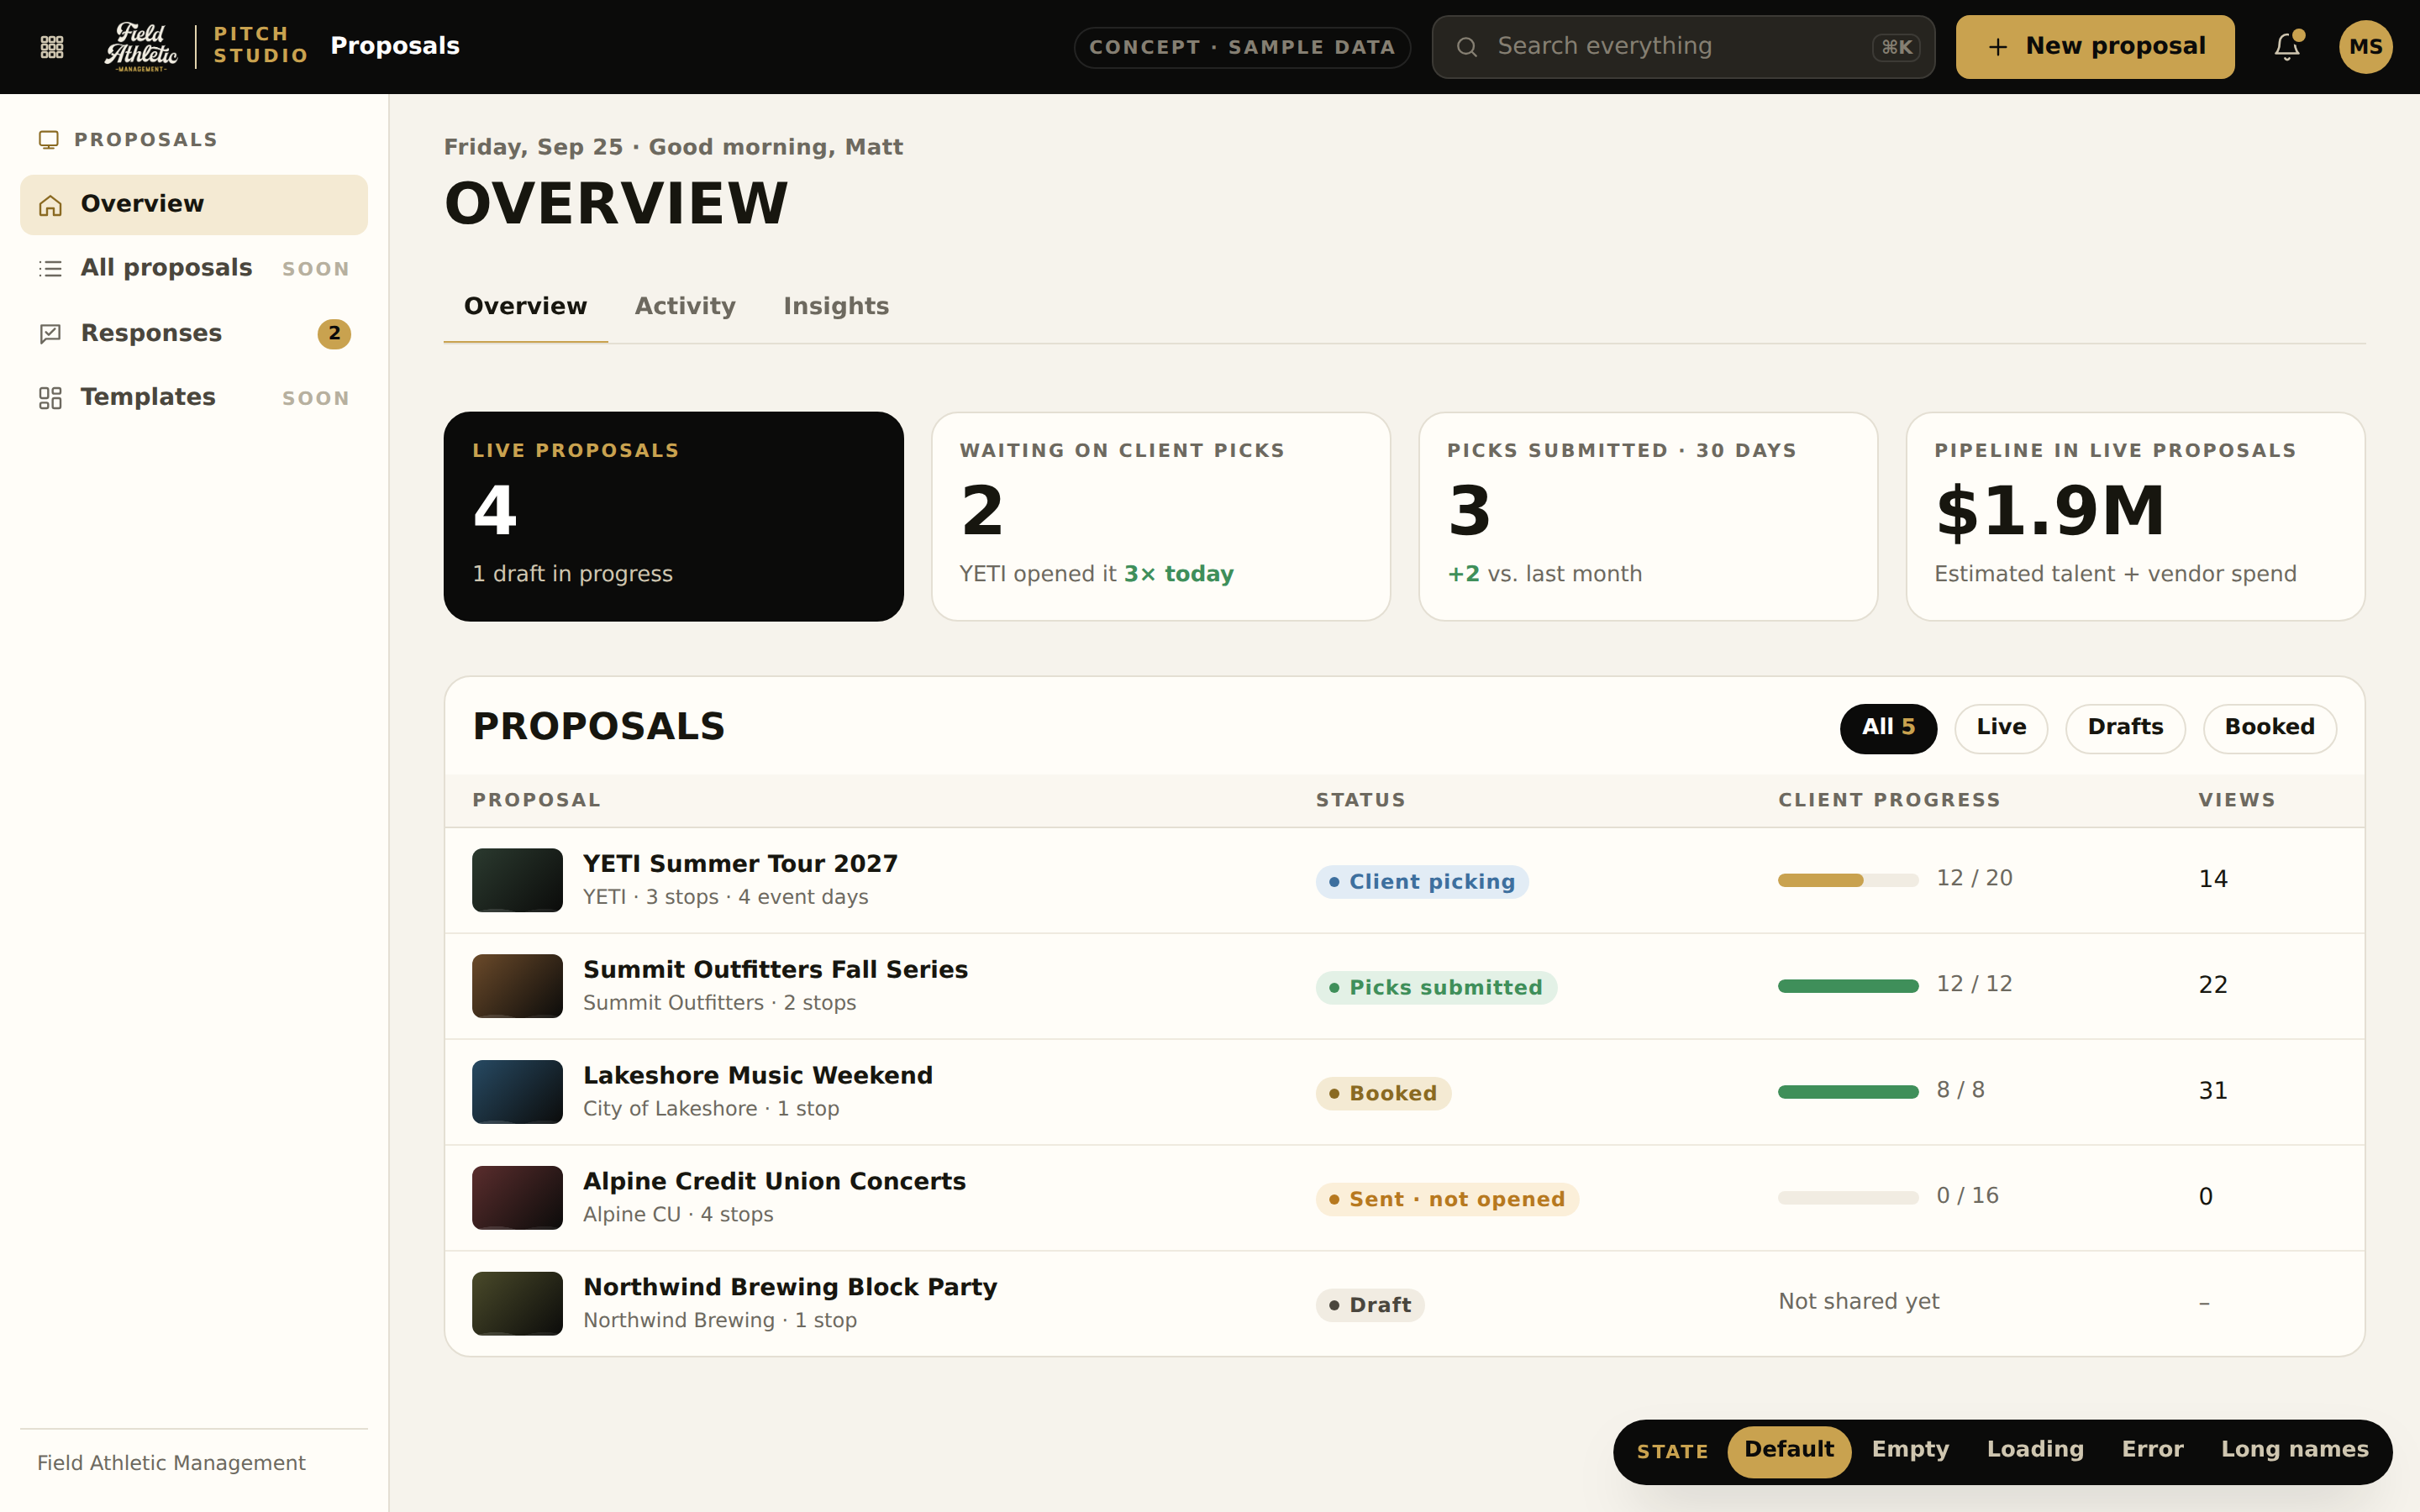Click the Sent · not opened status pill
The height and width of the screenshot is (1512, 2420).
tap(1447, 1200)
